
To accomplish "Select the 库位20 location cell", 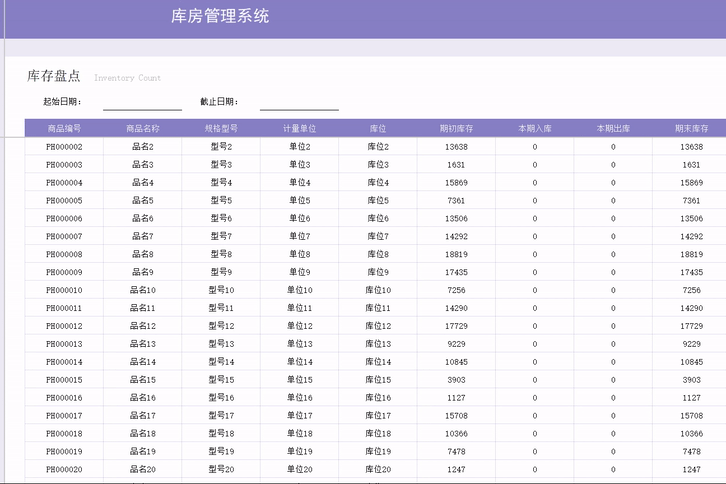I will [x=377, y=469].
